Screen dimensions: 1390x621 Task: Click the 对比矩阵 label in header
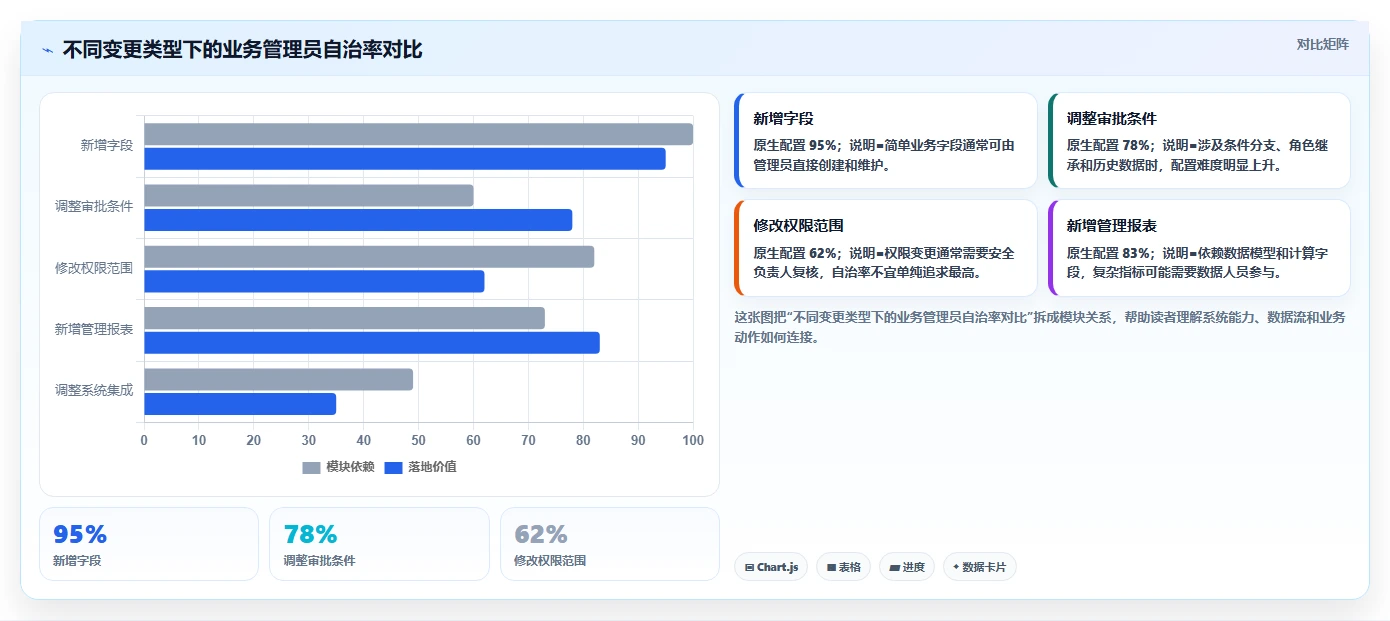(1322, 44)
